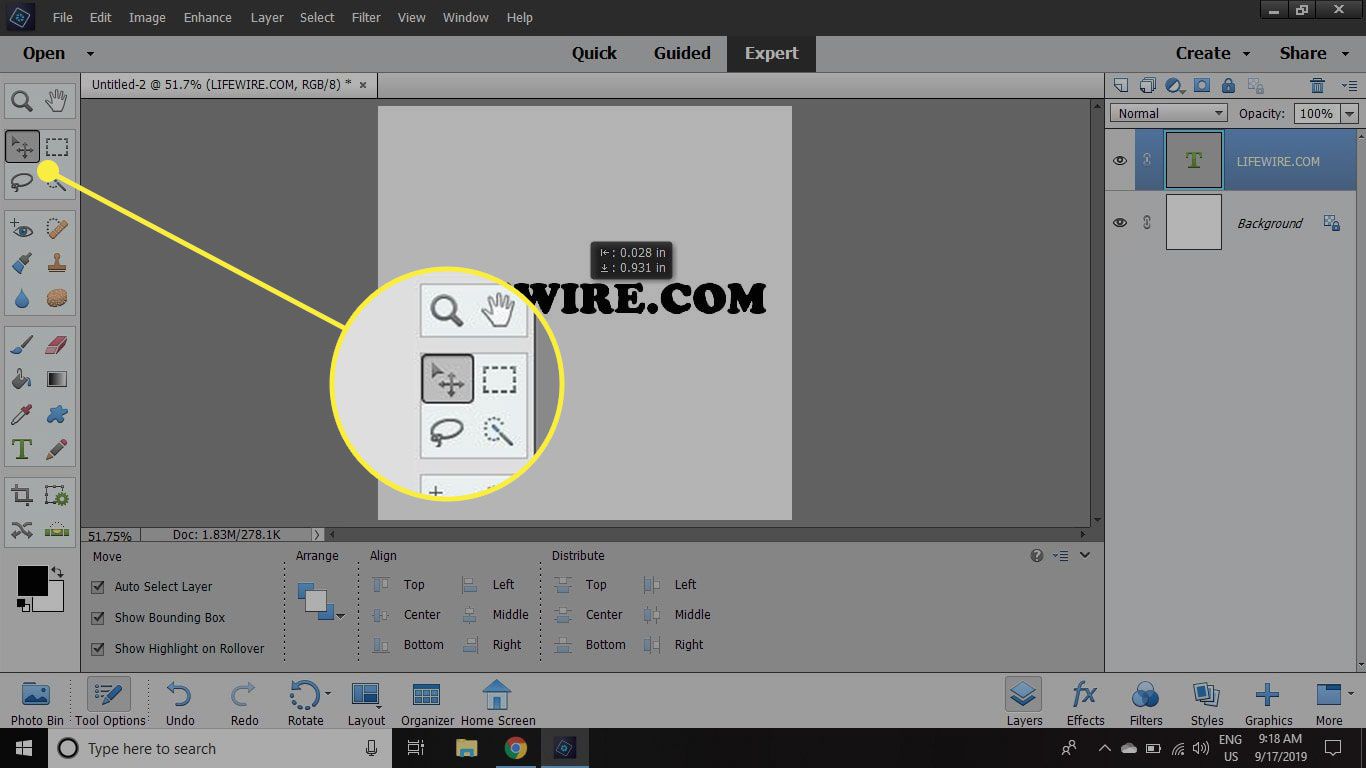Open the File menu
Screen dimensions: 1366x768
tap(62, 18)
